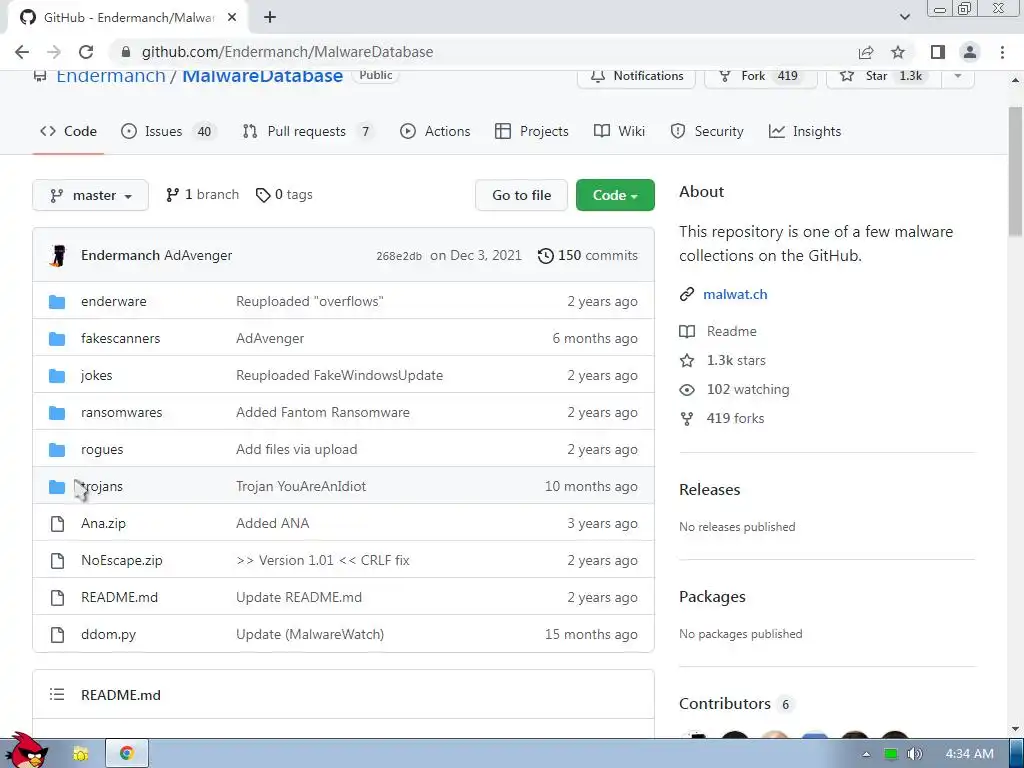Click '>> Version 1.01 << CRLF fix' message

click(323, 560)
